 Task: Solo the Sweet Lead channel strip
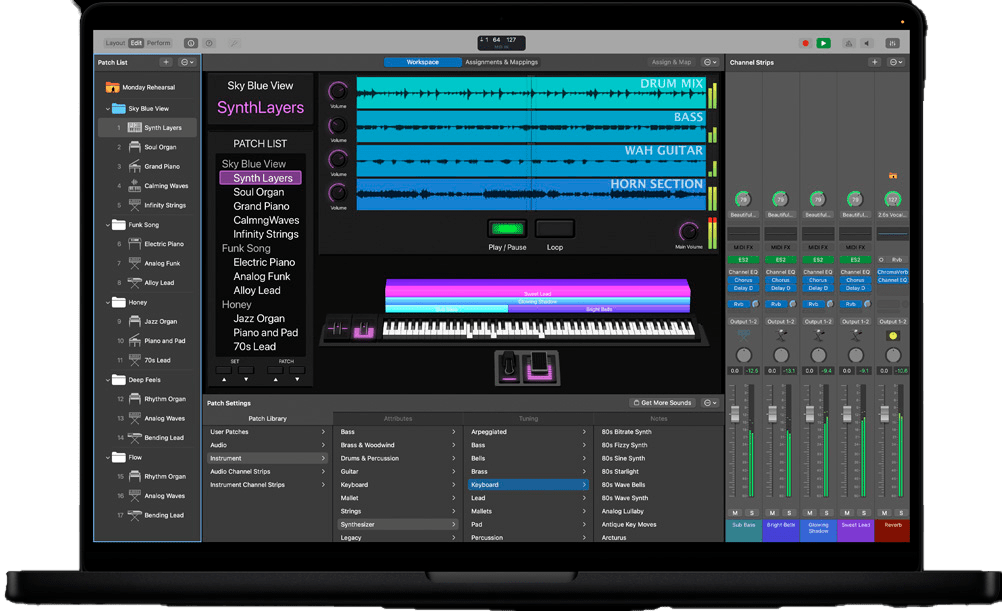pyautogui.click(x=863, y=513)
